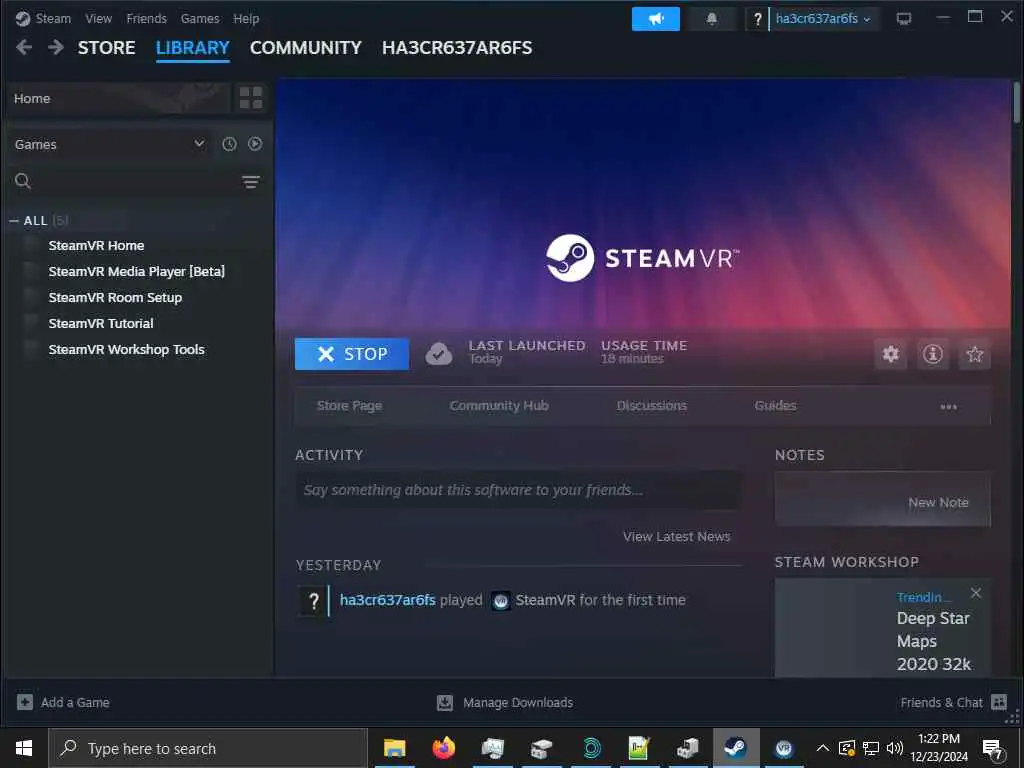Open the announcements megaphone button
This screenshot has width=1024, height=768.
656,19
